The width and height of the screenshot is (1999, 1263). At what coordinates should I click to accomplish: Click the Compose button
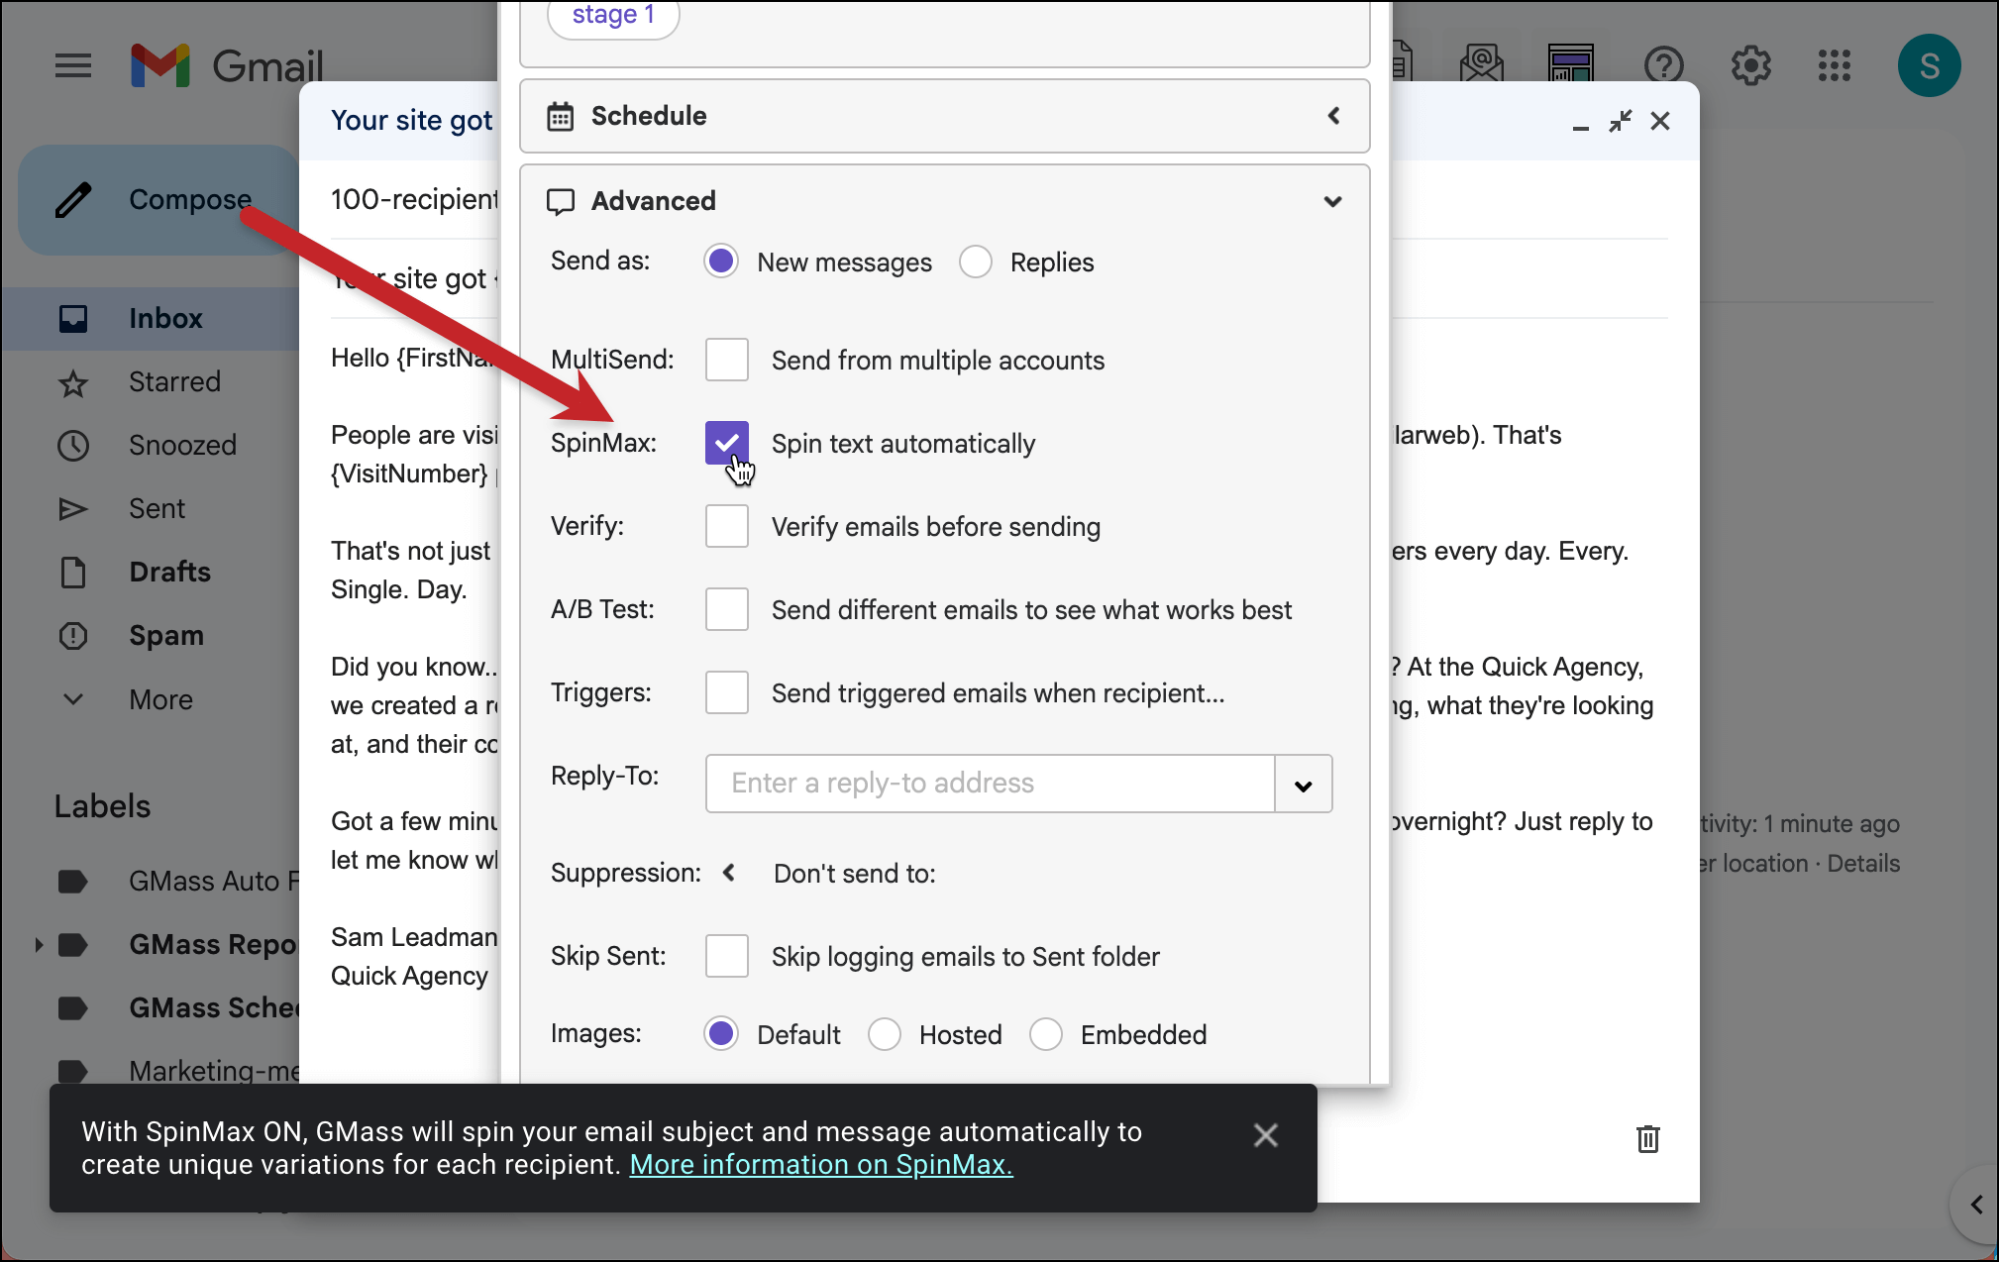[158, 199]
